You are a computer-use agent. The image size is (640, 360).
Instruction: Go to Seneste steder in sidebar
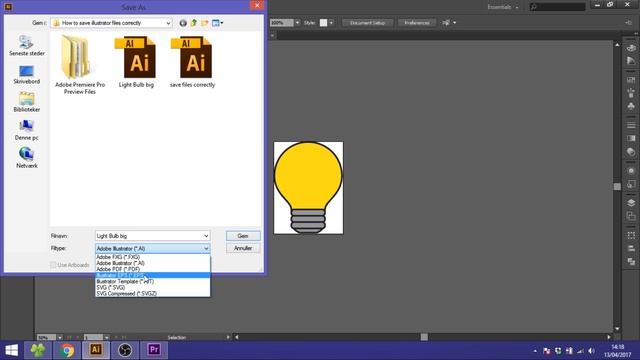[x=27, y=46]
